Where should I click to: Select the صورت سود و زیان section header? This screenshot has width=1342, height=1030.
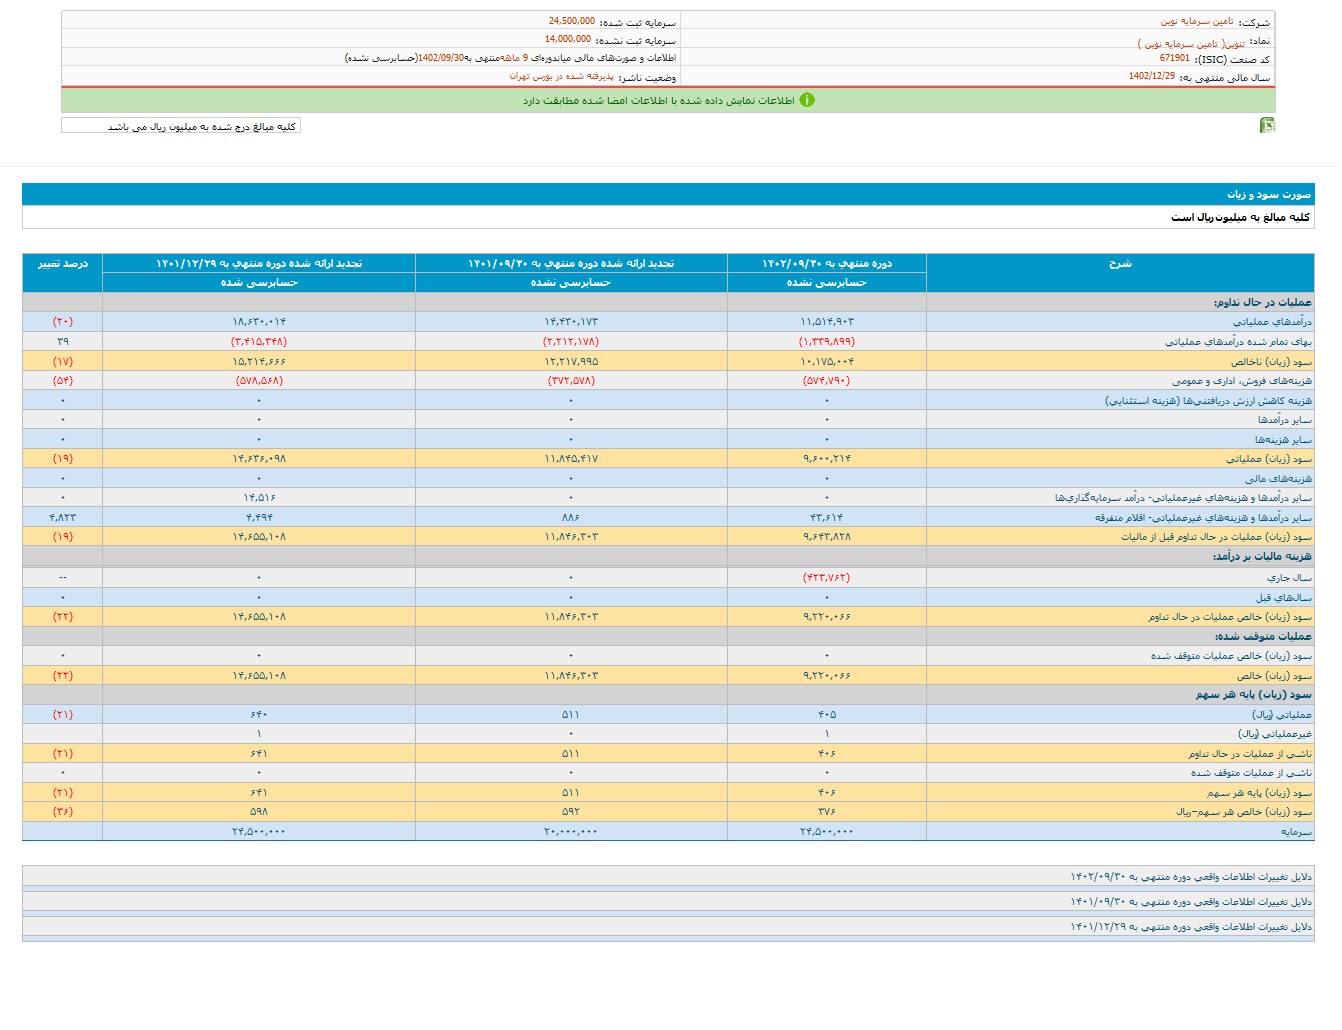(1268, 194)
